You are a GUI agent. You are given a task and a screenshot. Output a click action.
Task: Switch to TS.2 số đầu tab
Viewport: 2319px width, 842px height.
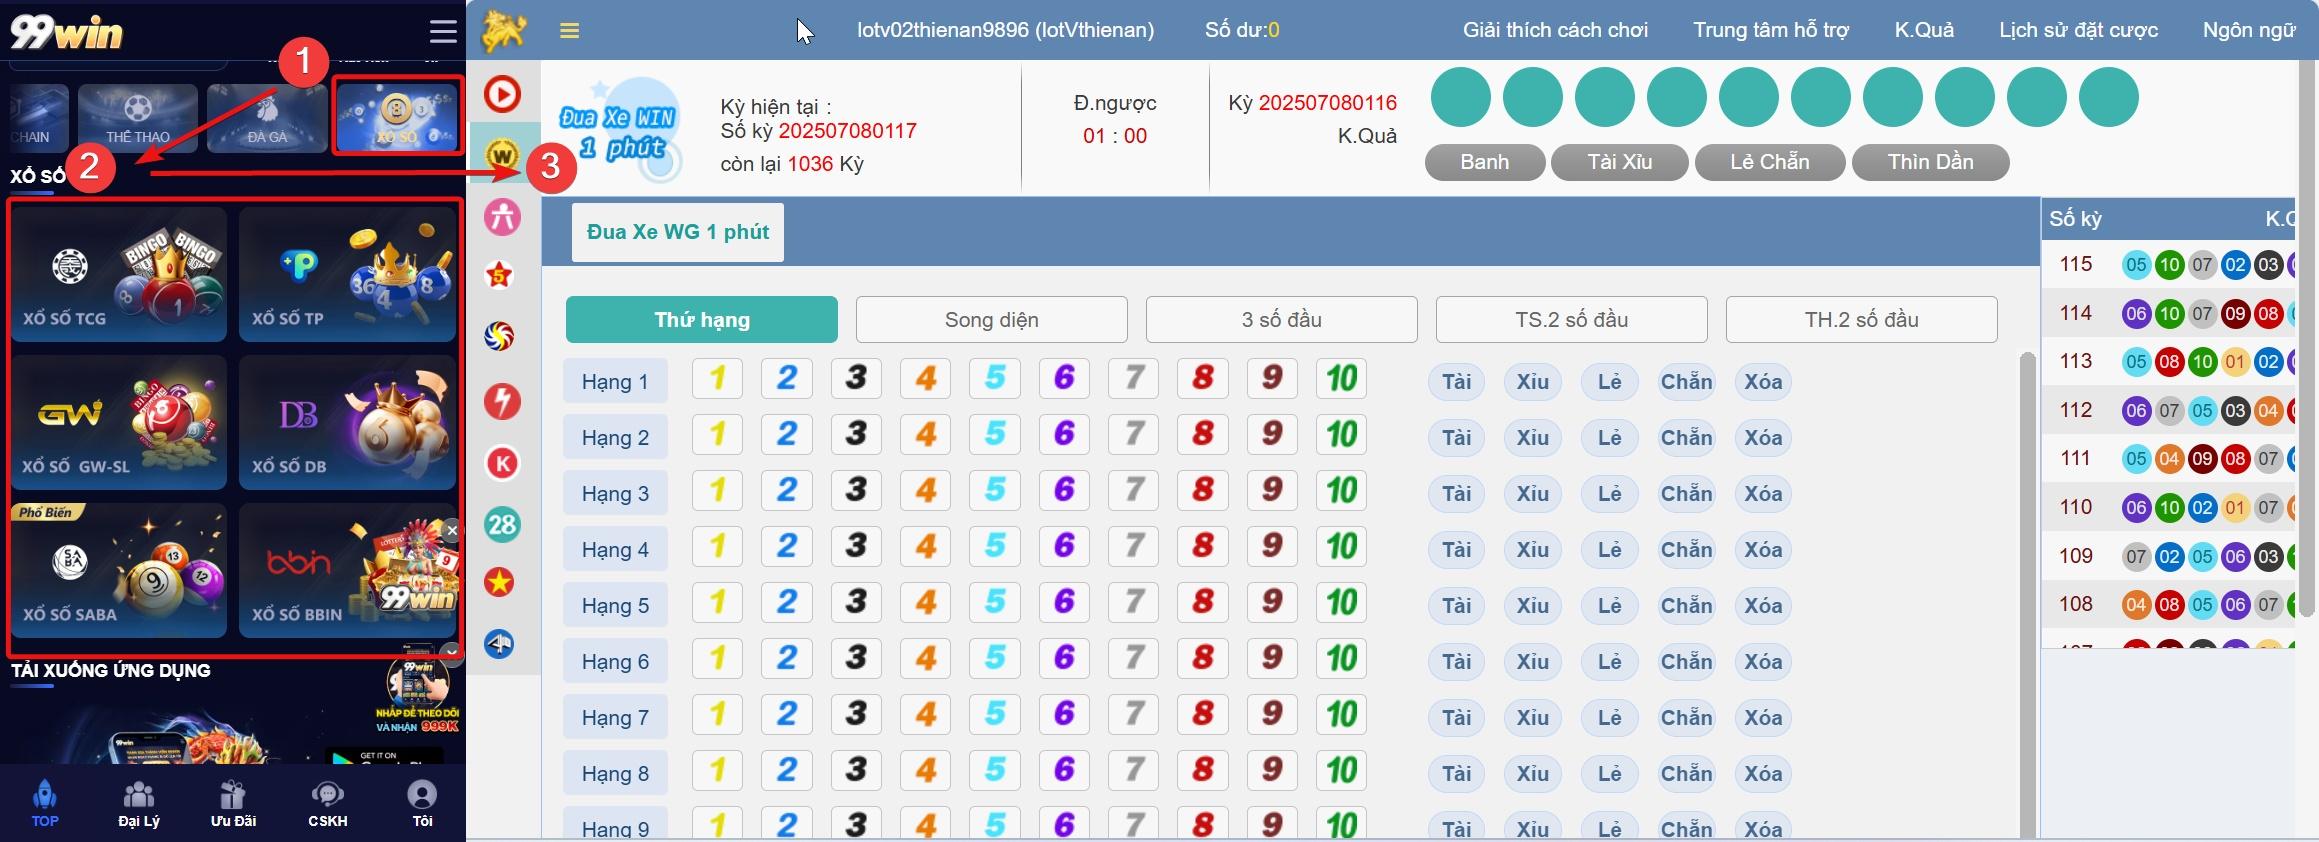click(1572, 320)
